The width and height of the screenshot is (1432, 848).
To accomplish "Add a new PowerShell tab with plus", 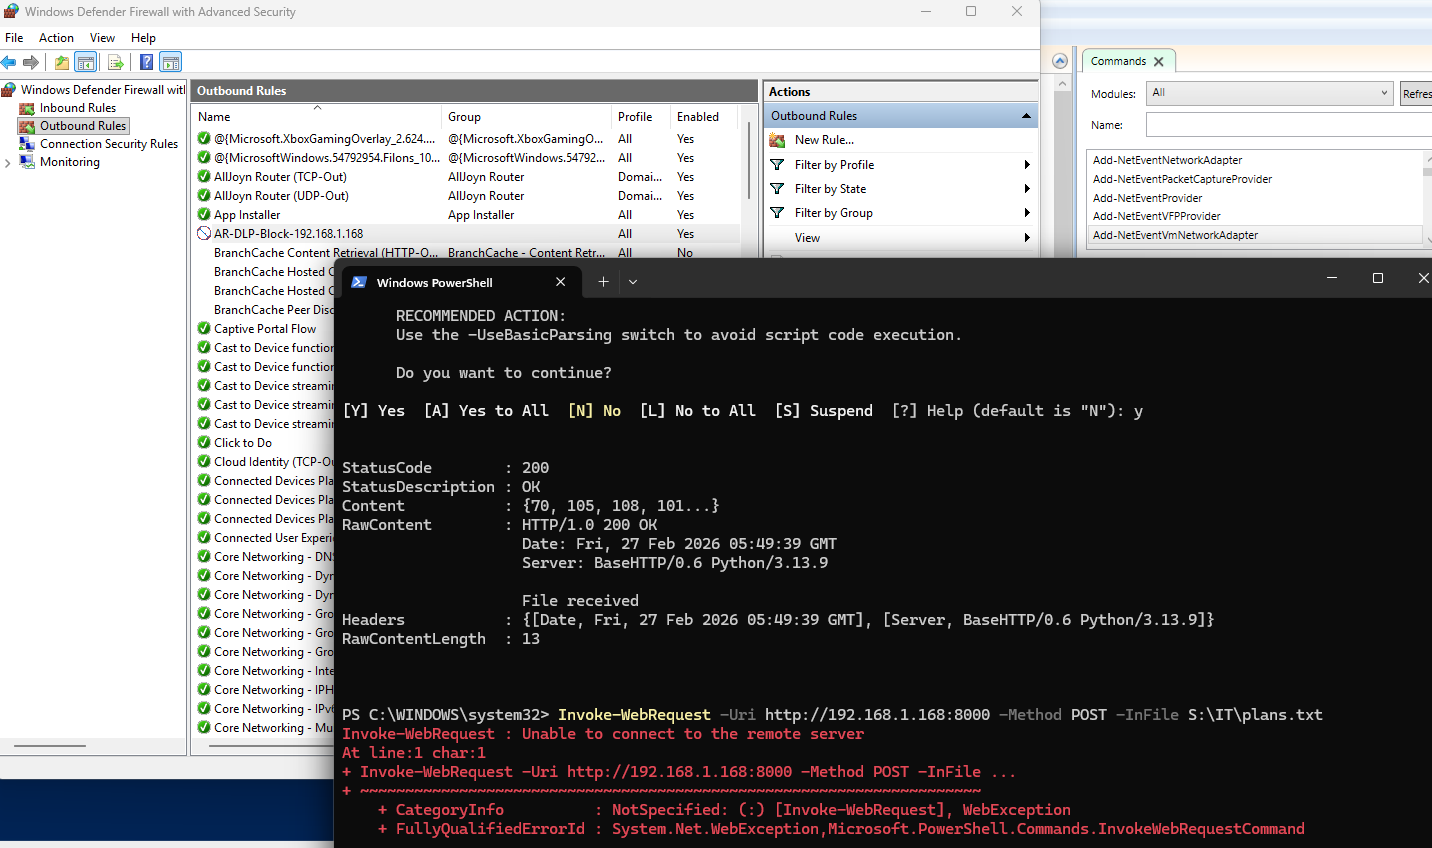I will point(603,282).
